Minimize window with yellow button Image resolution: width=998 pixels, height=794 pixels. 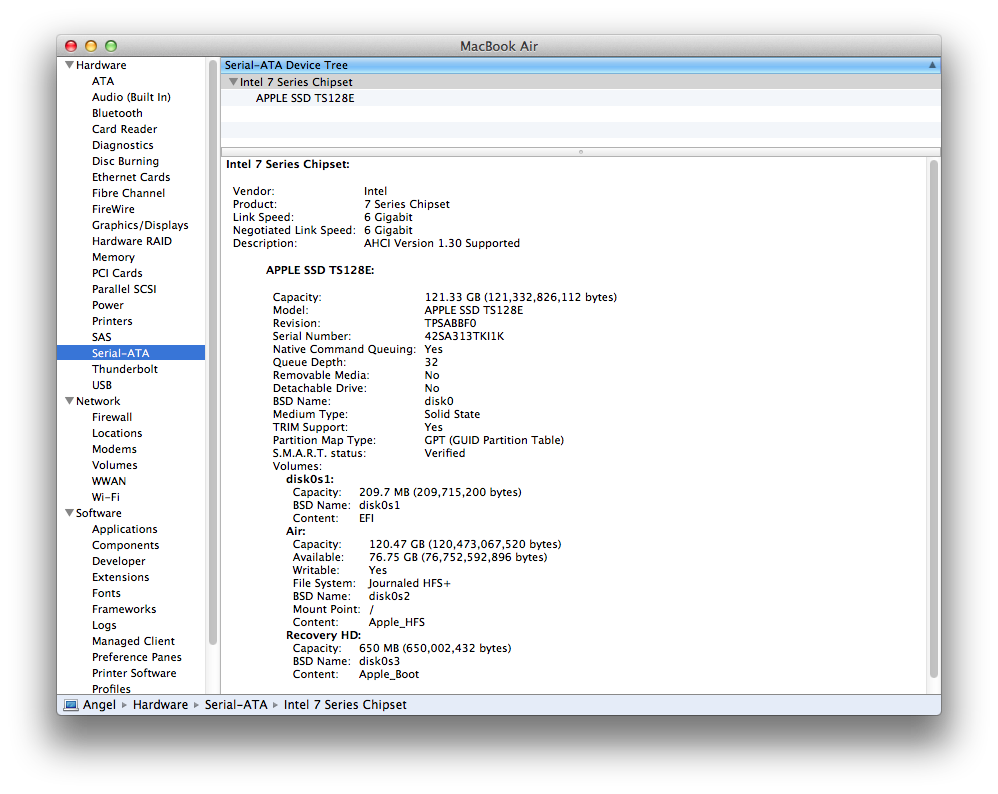coord(90,46)
